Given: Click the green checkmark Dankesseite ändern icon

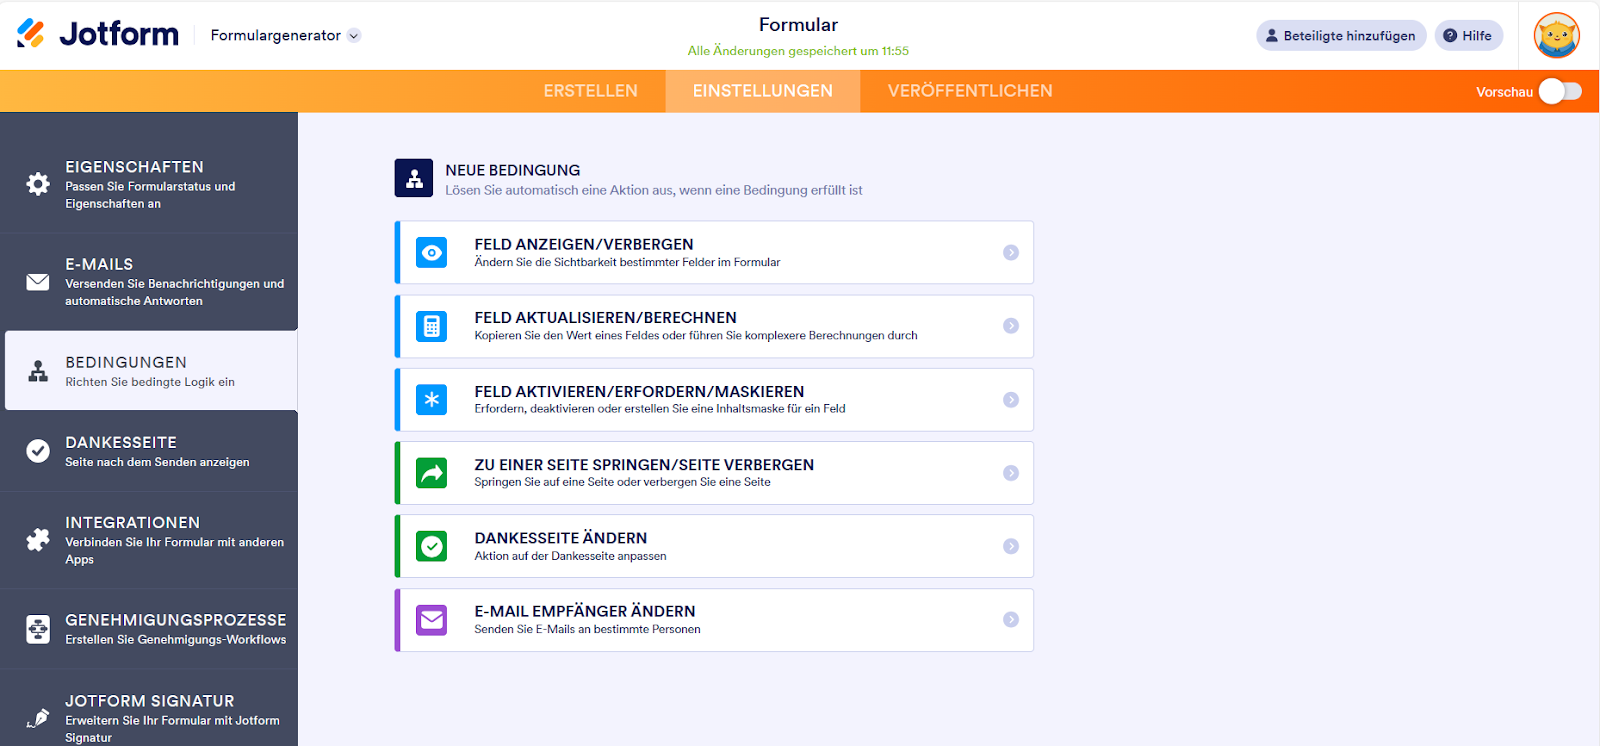Looking at the screenshot, I should click(x=432, y=546).
